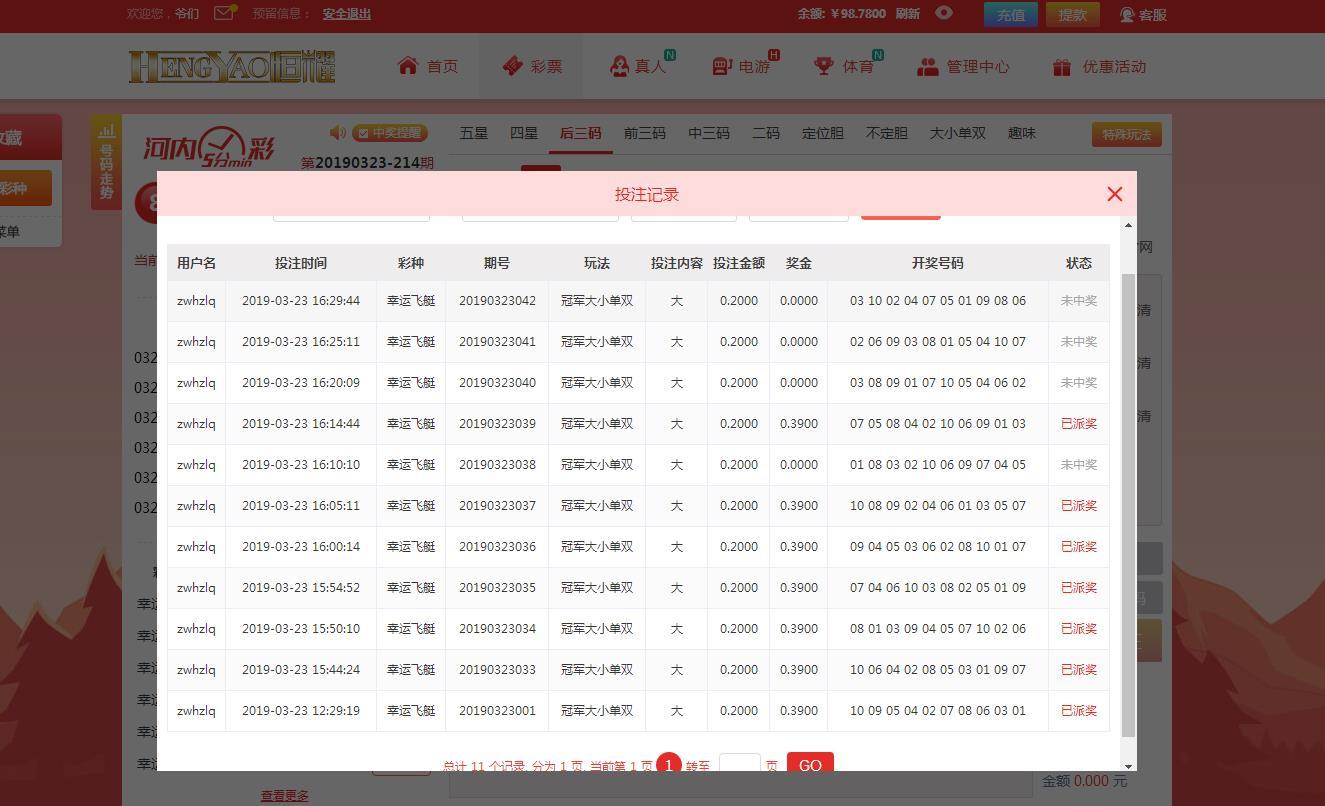
Task: Select the 前三码 tab
Action: pos(645,133)
